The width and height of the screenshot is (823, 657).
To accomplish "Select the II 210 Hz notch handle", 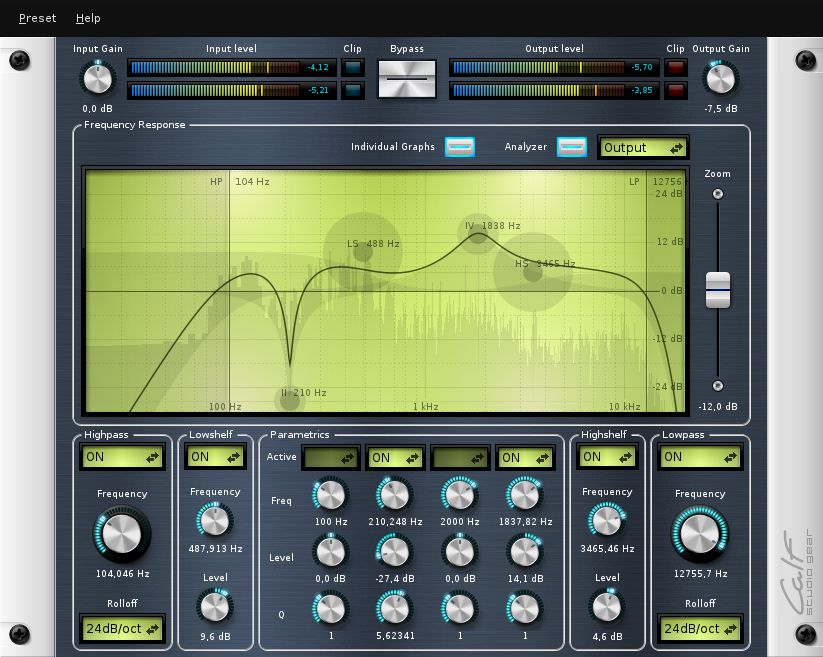I will (290, 399).
